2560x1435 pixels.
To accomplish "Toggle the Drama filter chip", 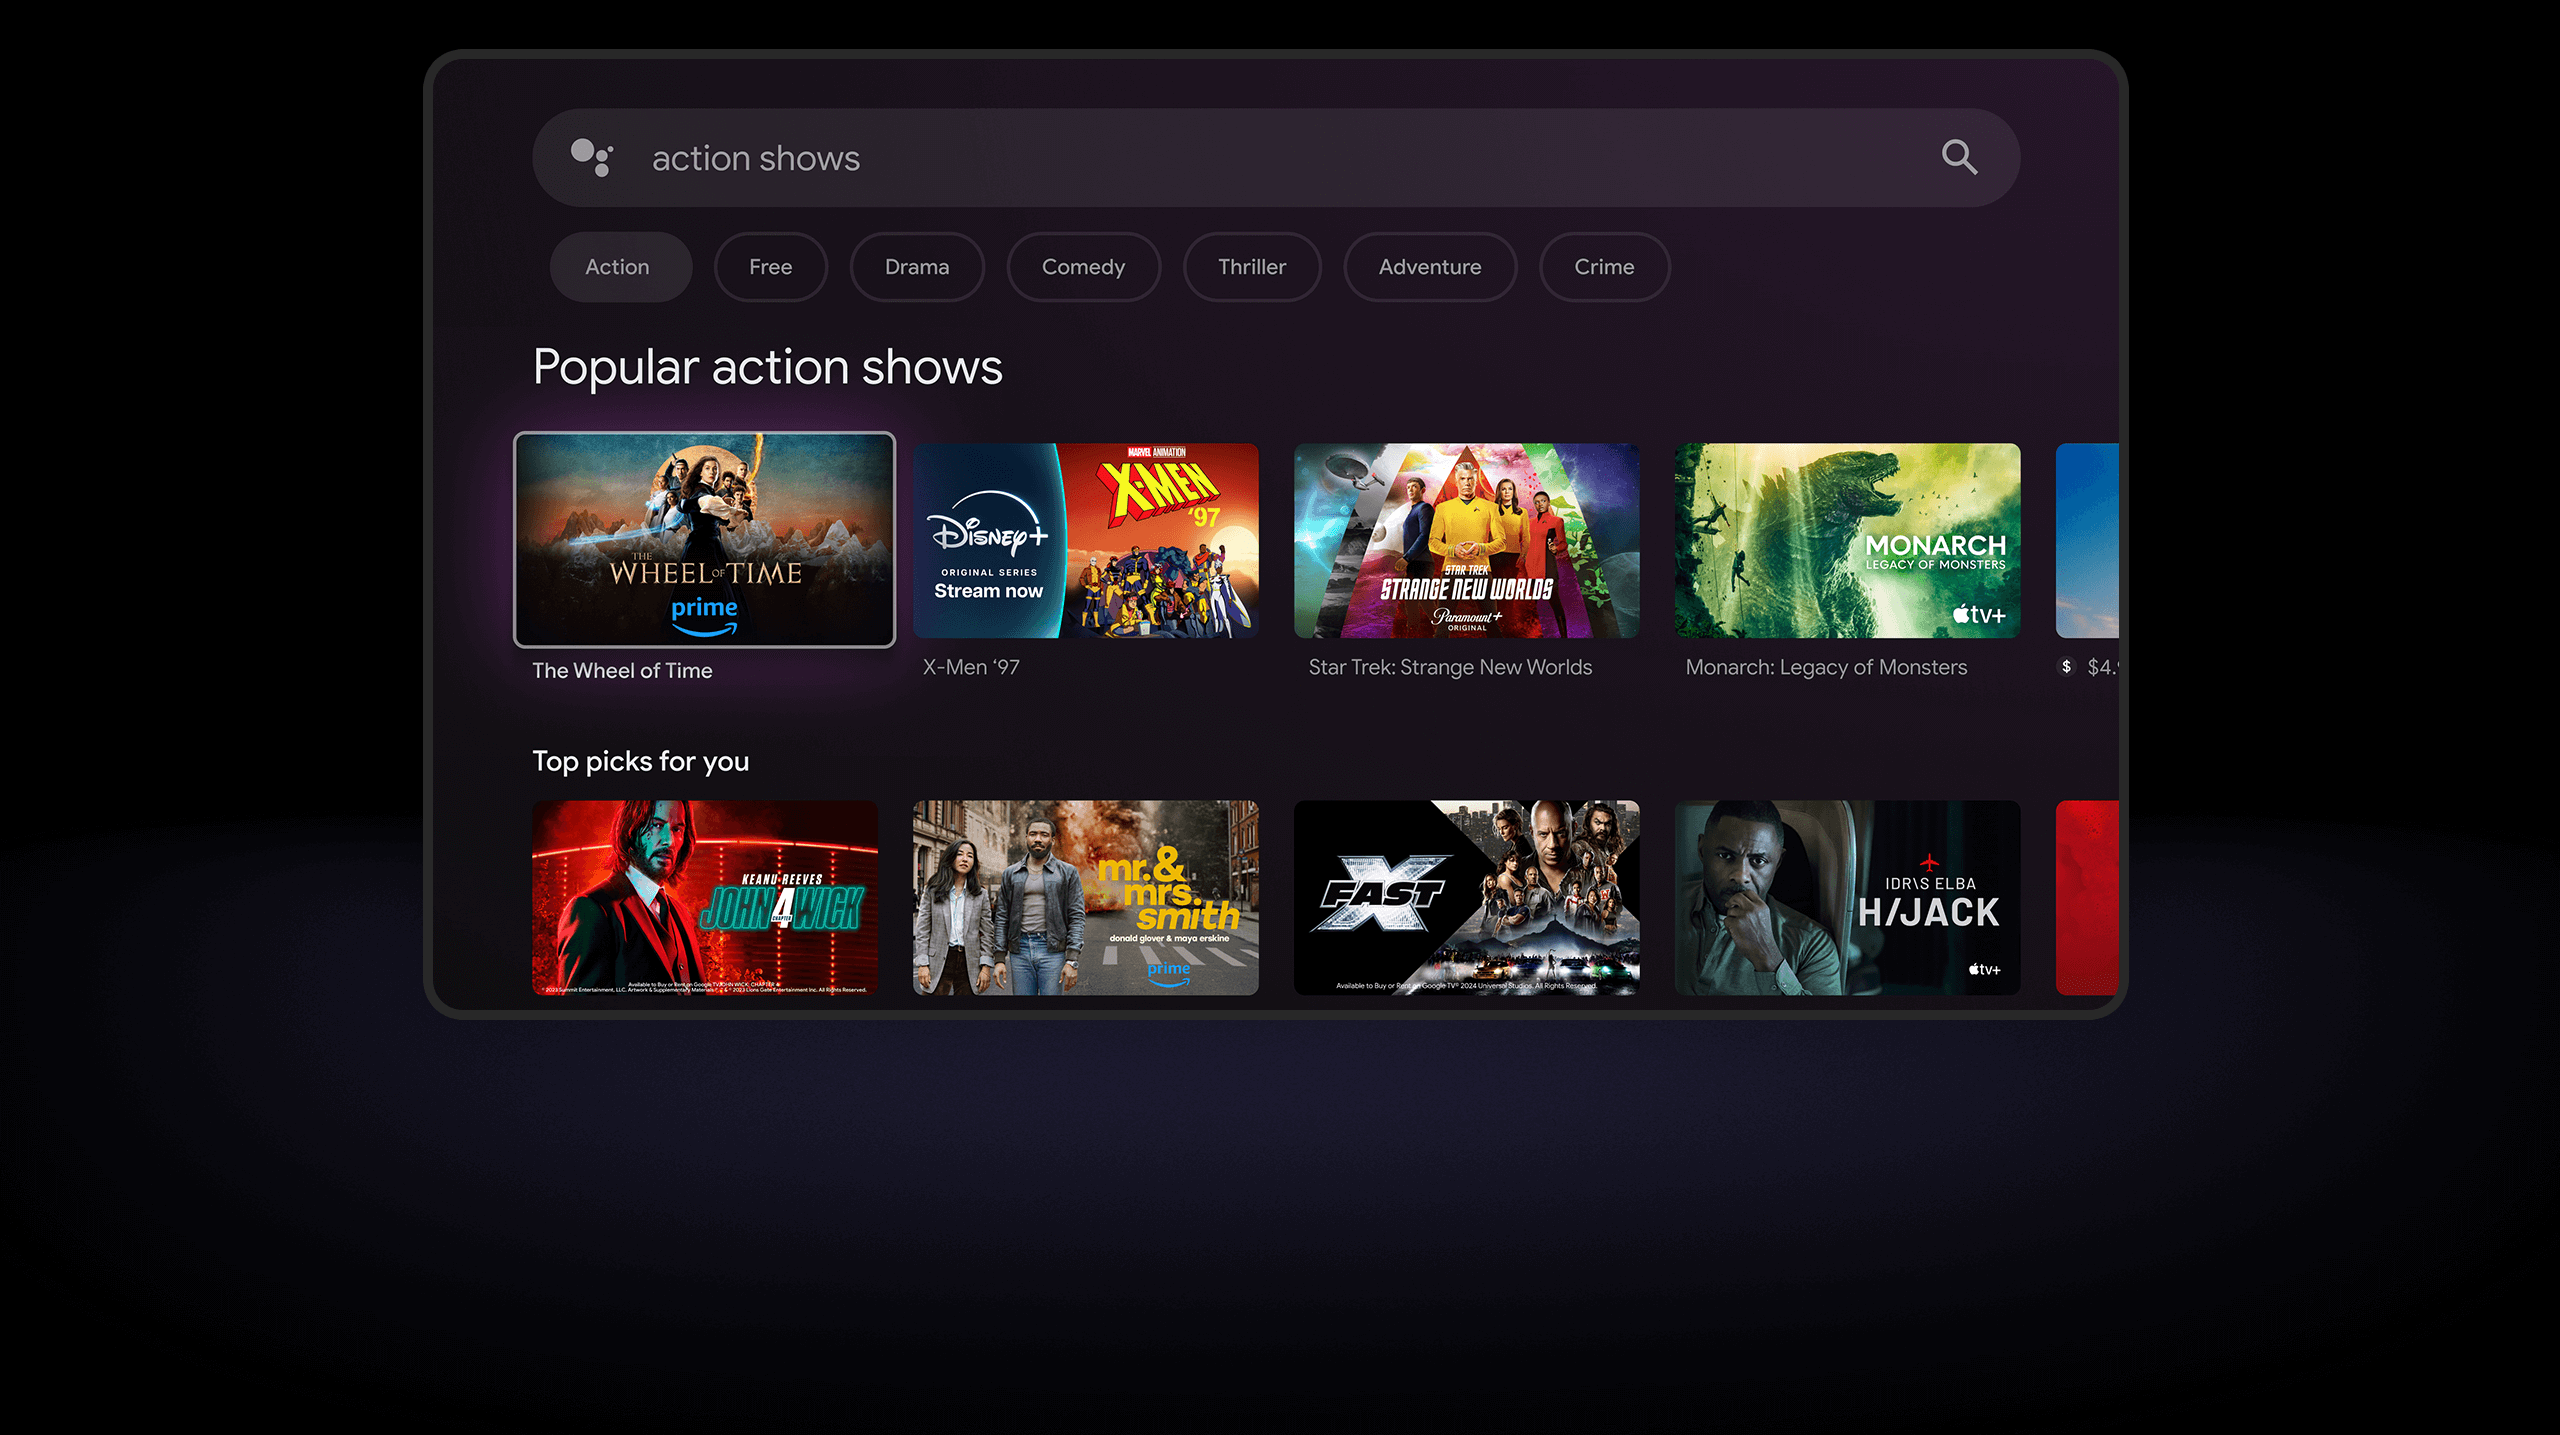I will [x=916, y=267].
